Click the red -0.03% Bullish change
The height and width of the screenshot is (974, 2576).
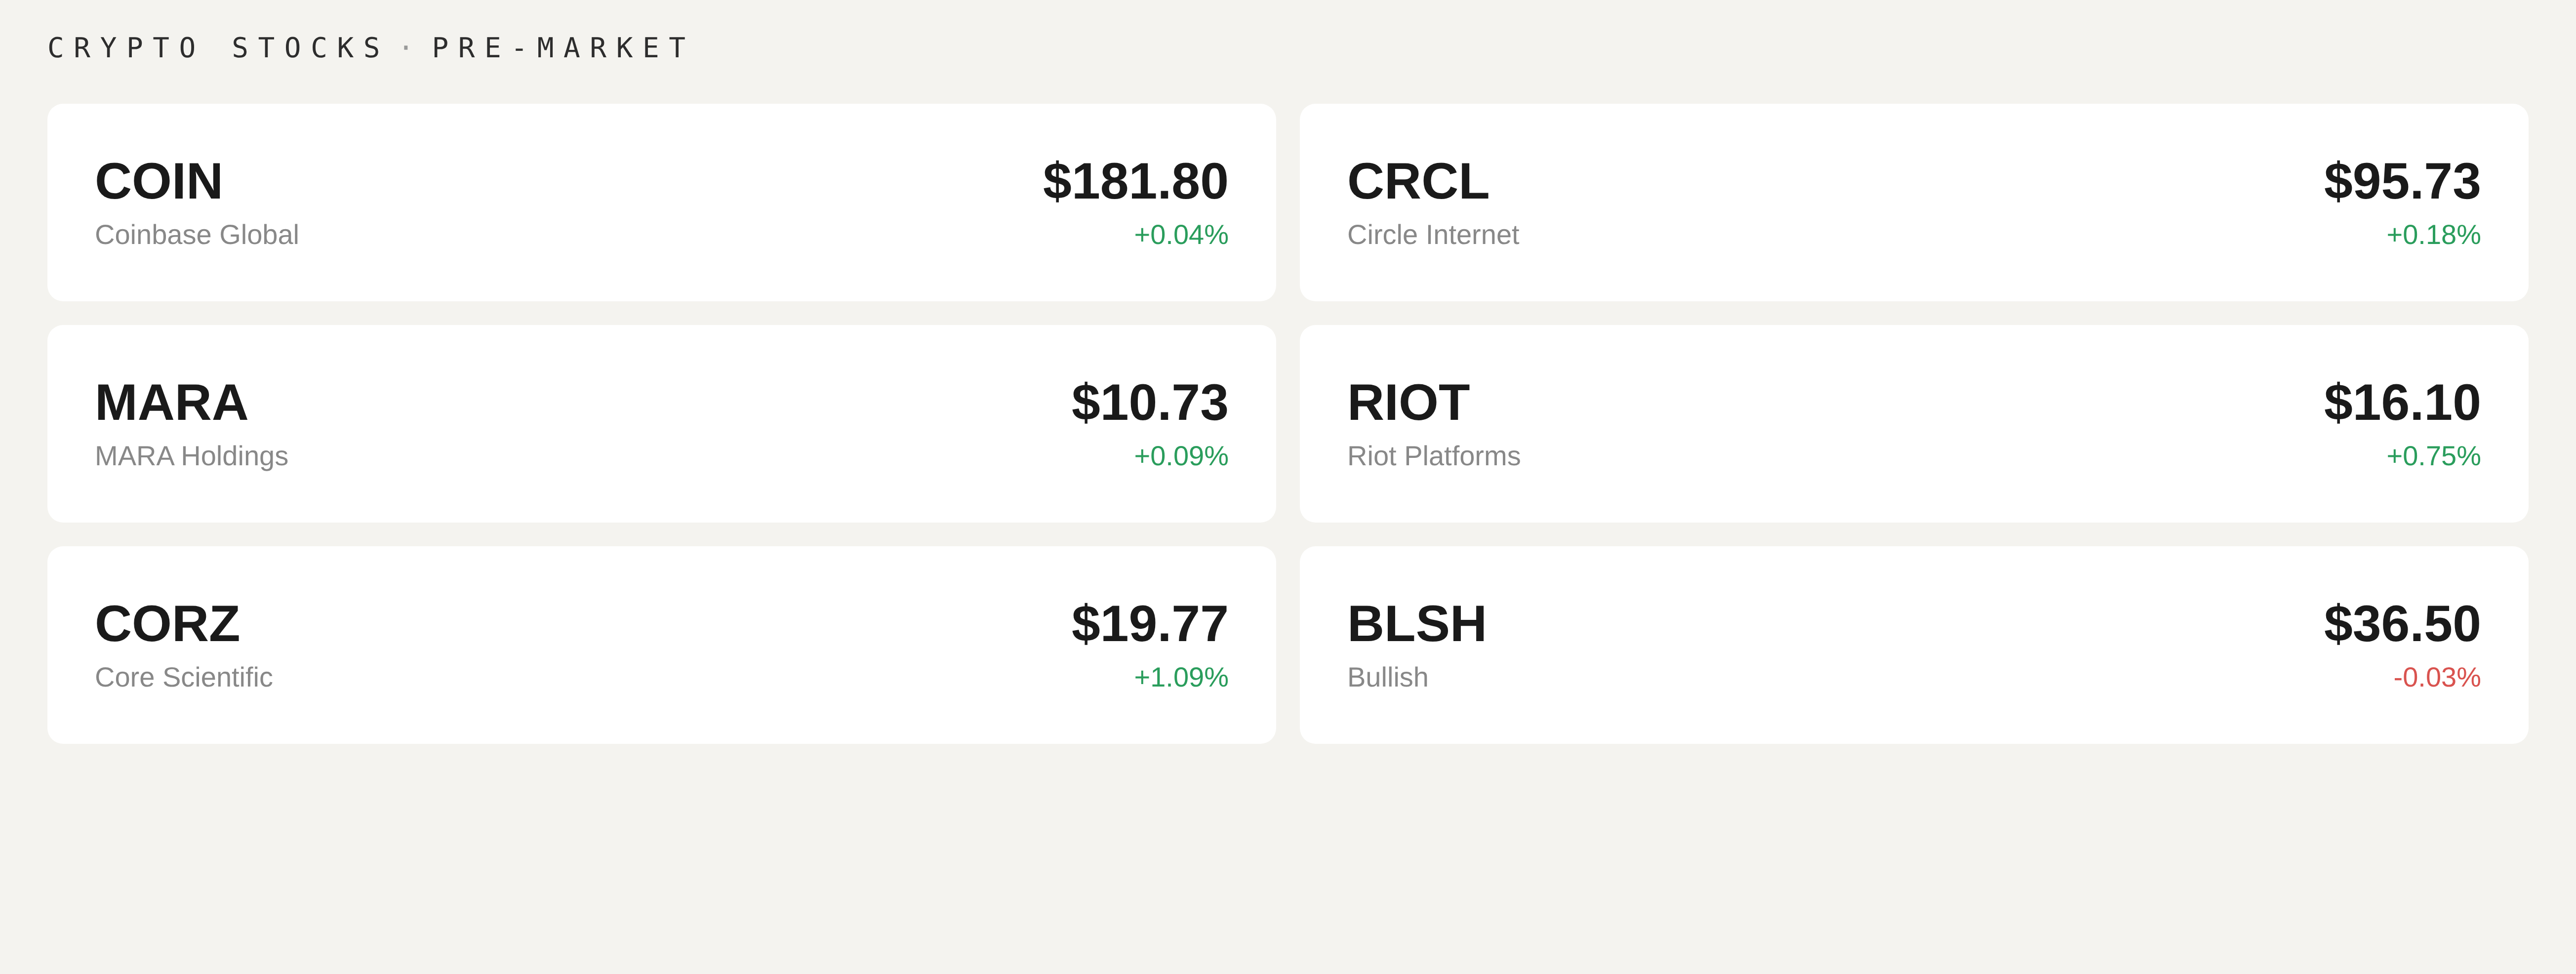tap(2437, 678)
